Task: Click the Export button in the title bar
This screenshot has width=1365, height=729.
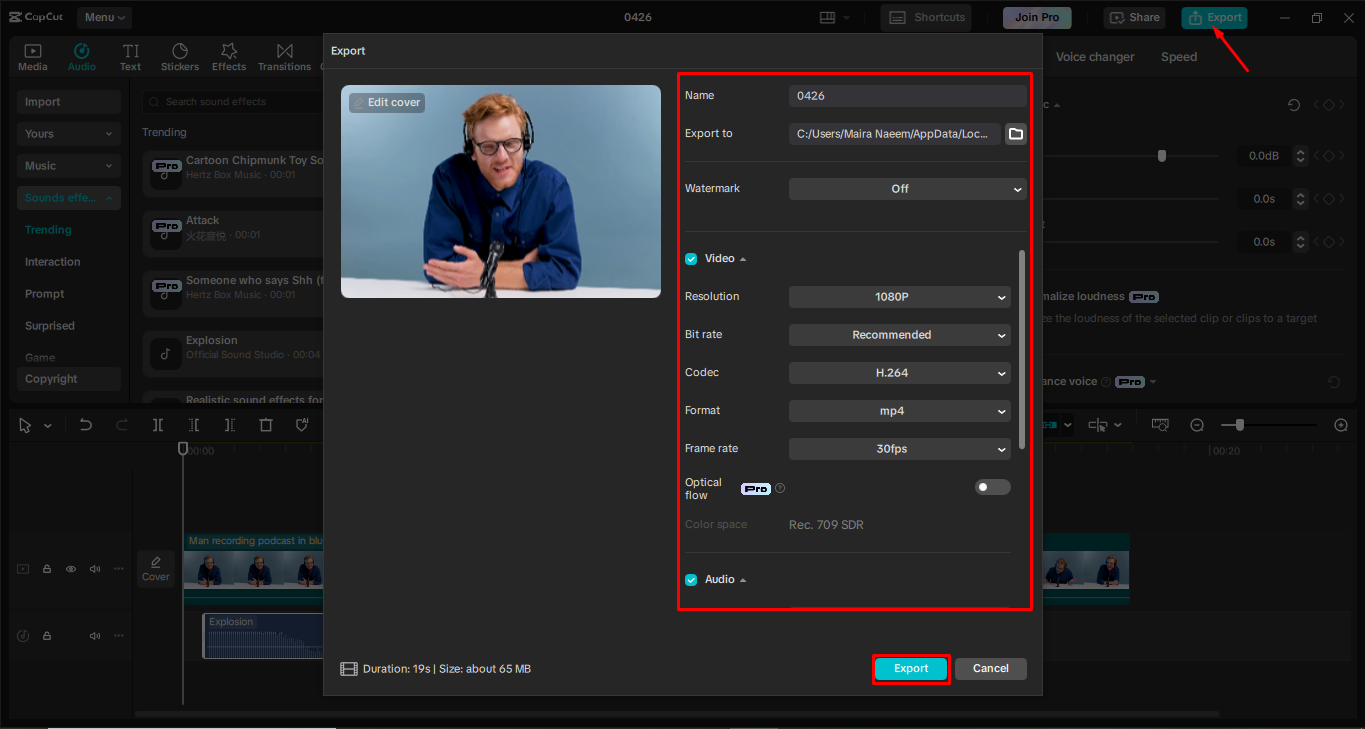Action: click(1214, 17)
